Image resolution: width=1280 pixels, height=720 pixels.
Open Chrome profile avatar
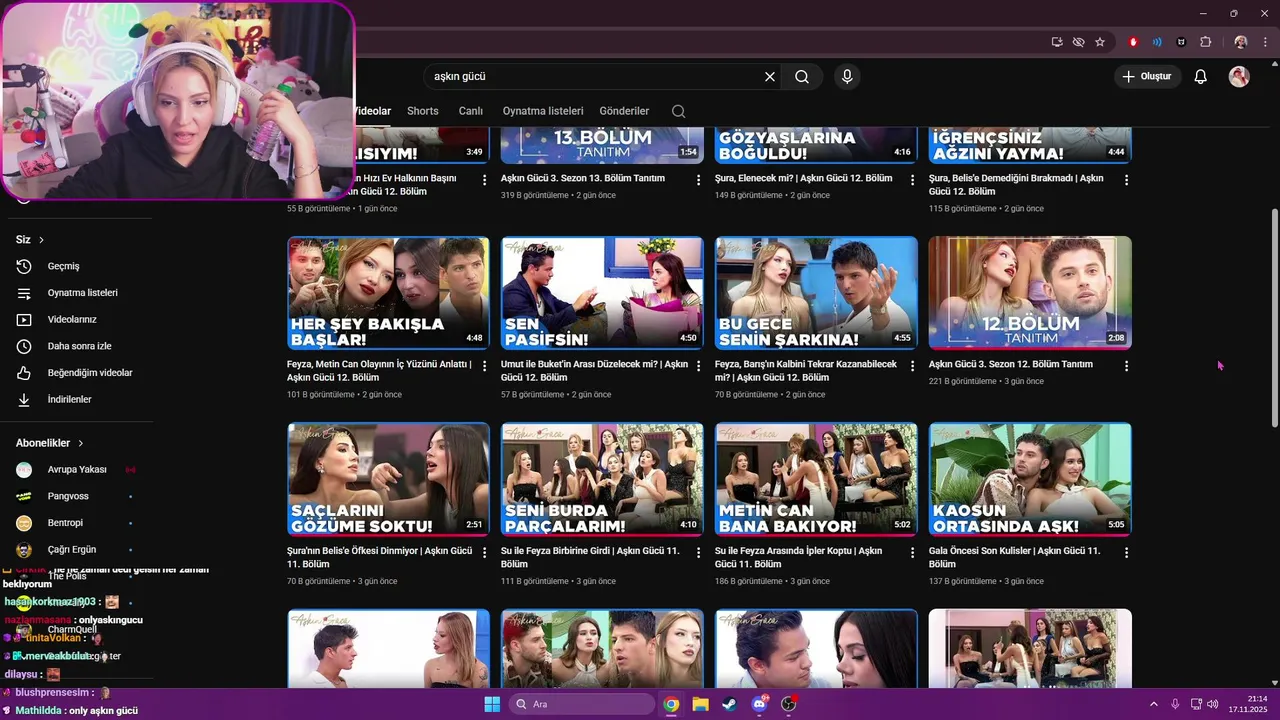click(1241, 42)
